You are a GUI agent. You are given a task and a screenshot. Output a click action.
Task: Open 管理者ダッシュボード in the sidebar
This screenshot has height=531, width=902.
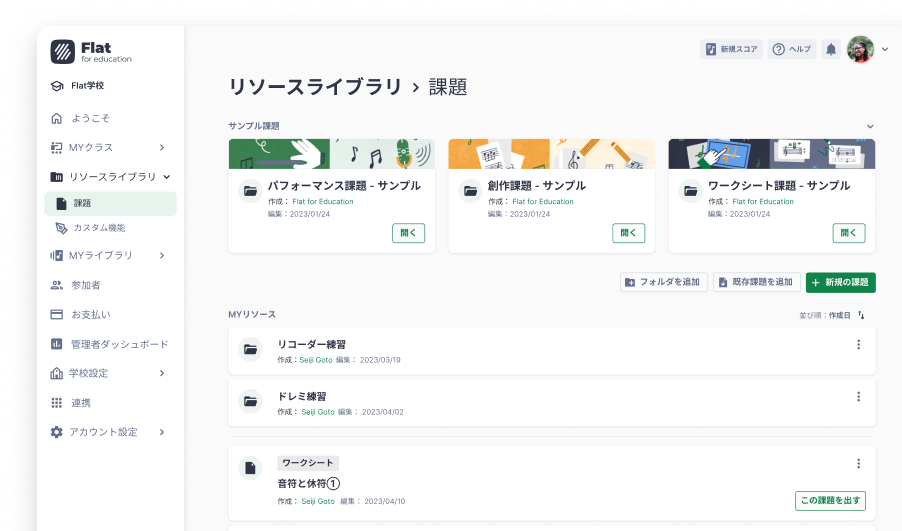[120, 344]
